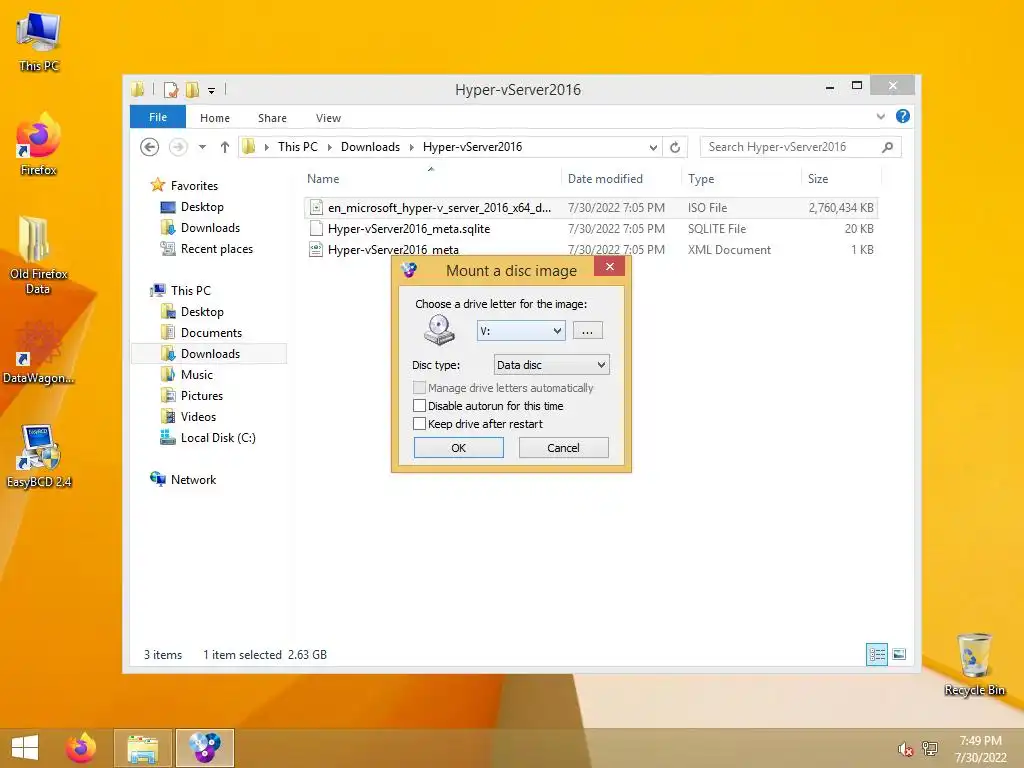This screenshot has width=1024, height=768.
Task: Refresh the Hyper-vServer2016 folder view
Action: [675, 148]
